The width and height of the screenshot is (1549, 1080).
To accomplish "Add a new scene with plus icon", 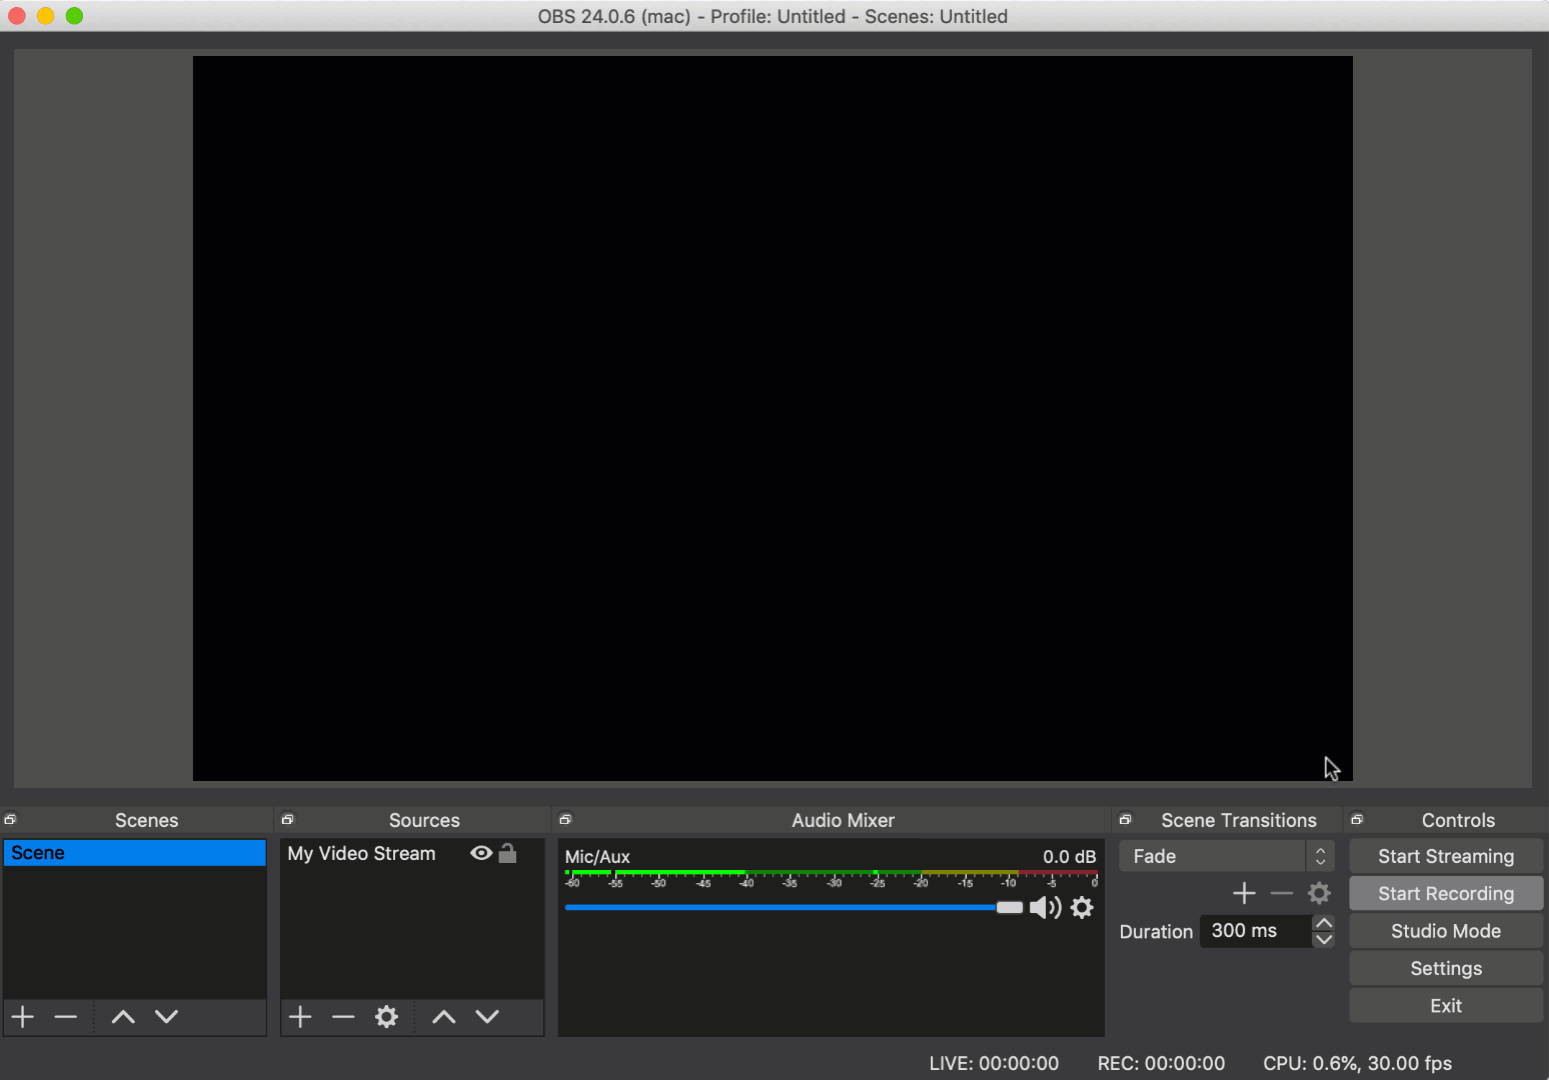I will click(x=23, y=1017).
